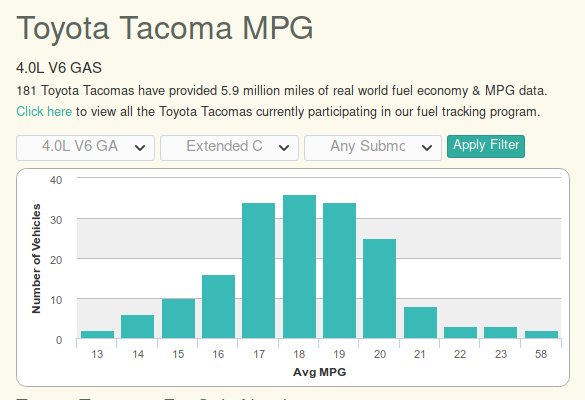
Task: Open the 4.0L V6 GAS engine dropdown
Action: tap(85, 148)
